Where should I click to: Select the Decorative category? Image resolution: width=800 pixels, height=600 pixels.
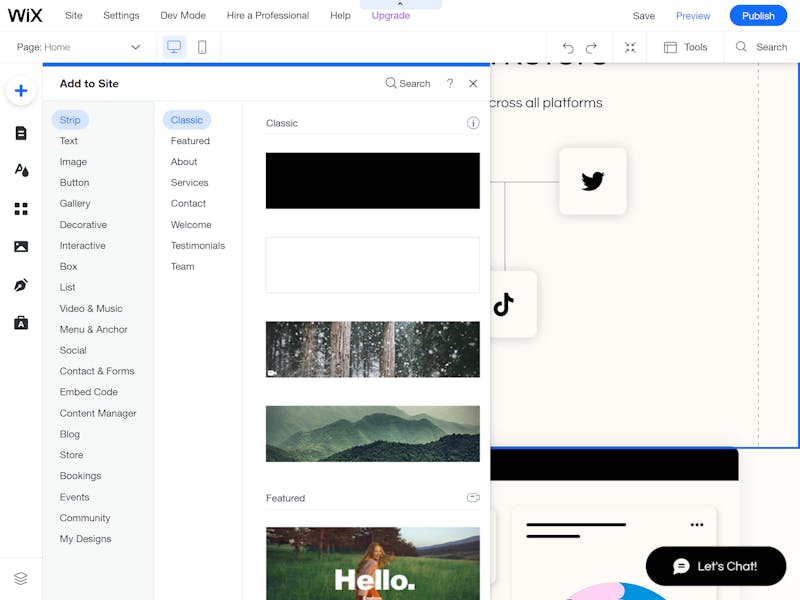coord(83,224)
